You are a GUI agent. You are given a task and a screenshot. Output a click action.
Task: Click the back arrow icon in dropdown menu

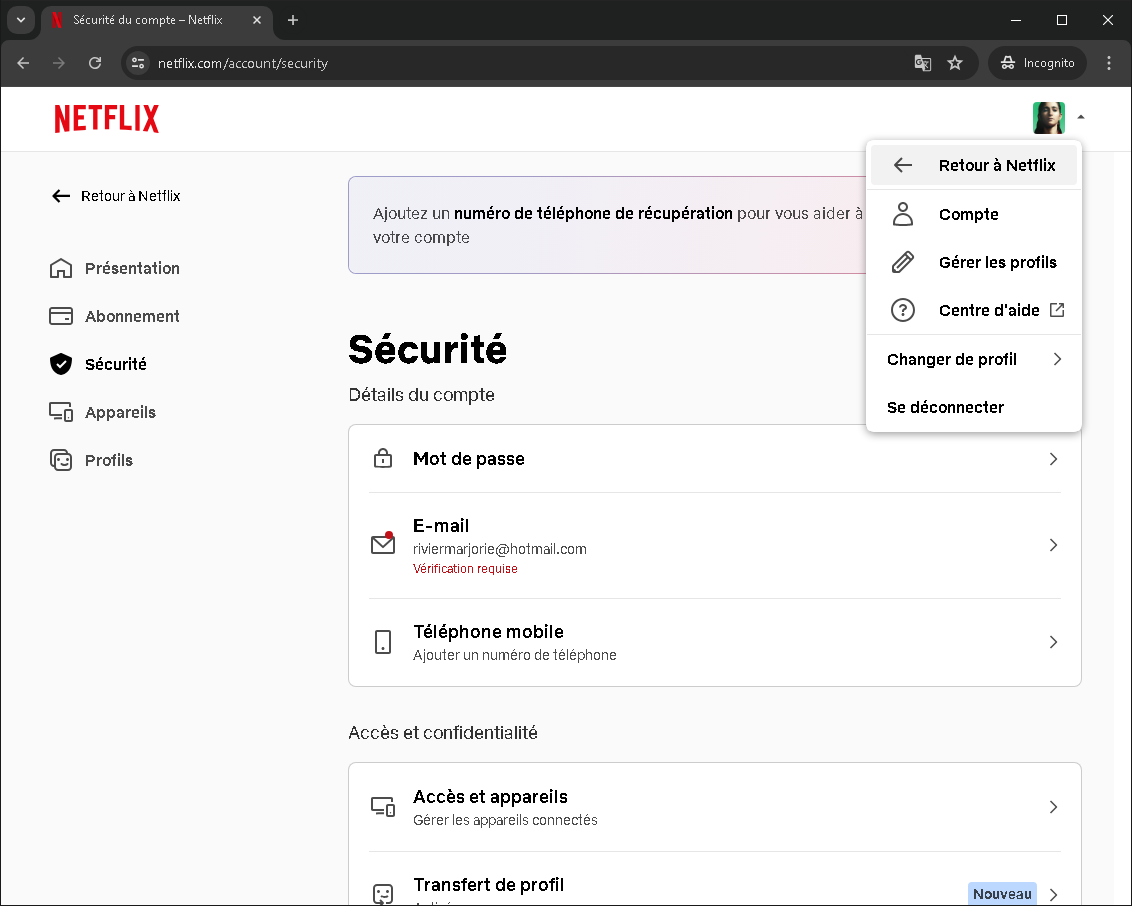(x=902, y=165)
